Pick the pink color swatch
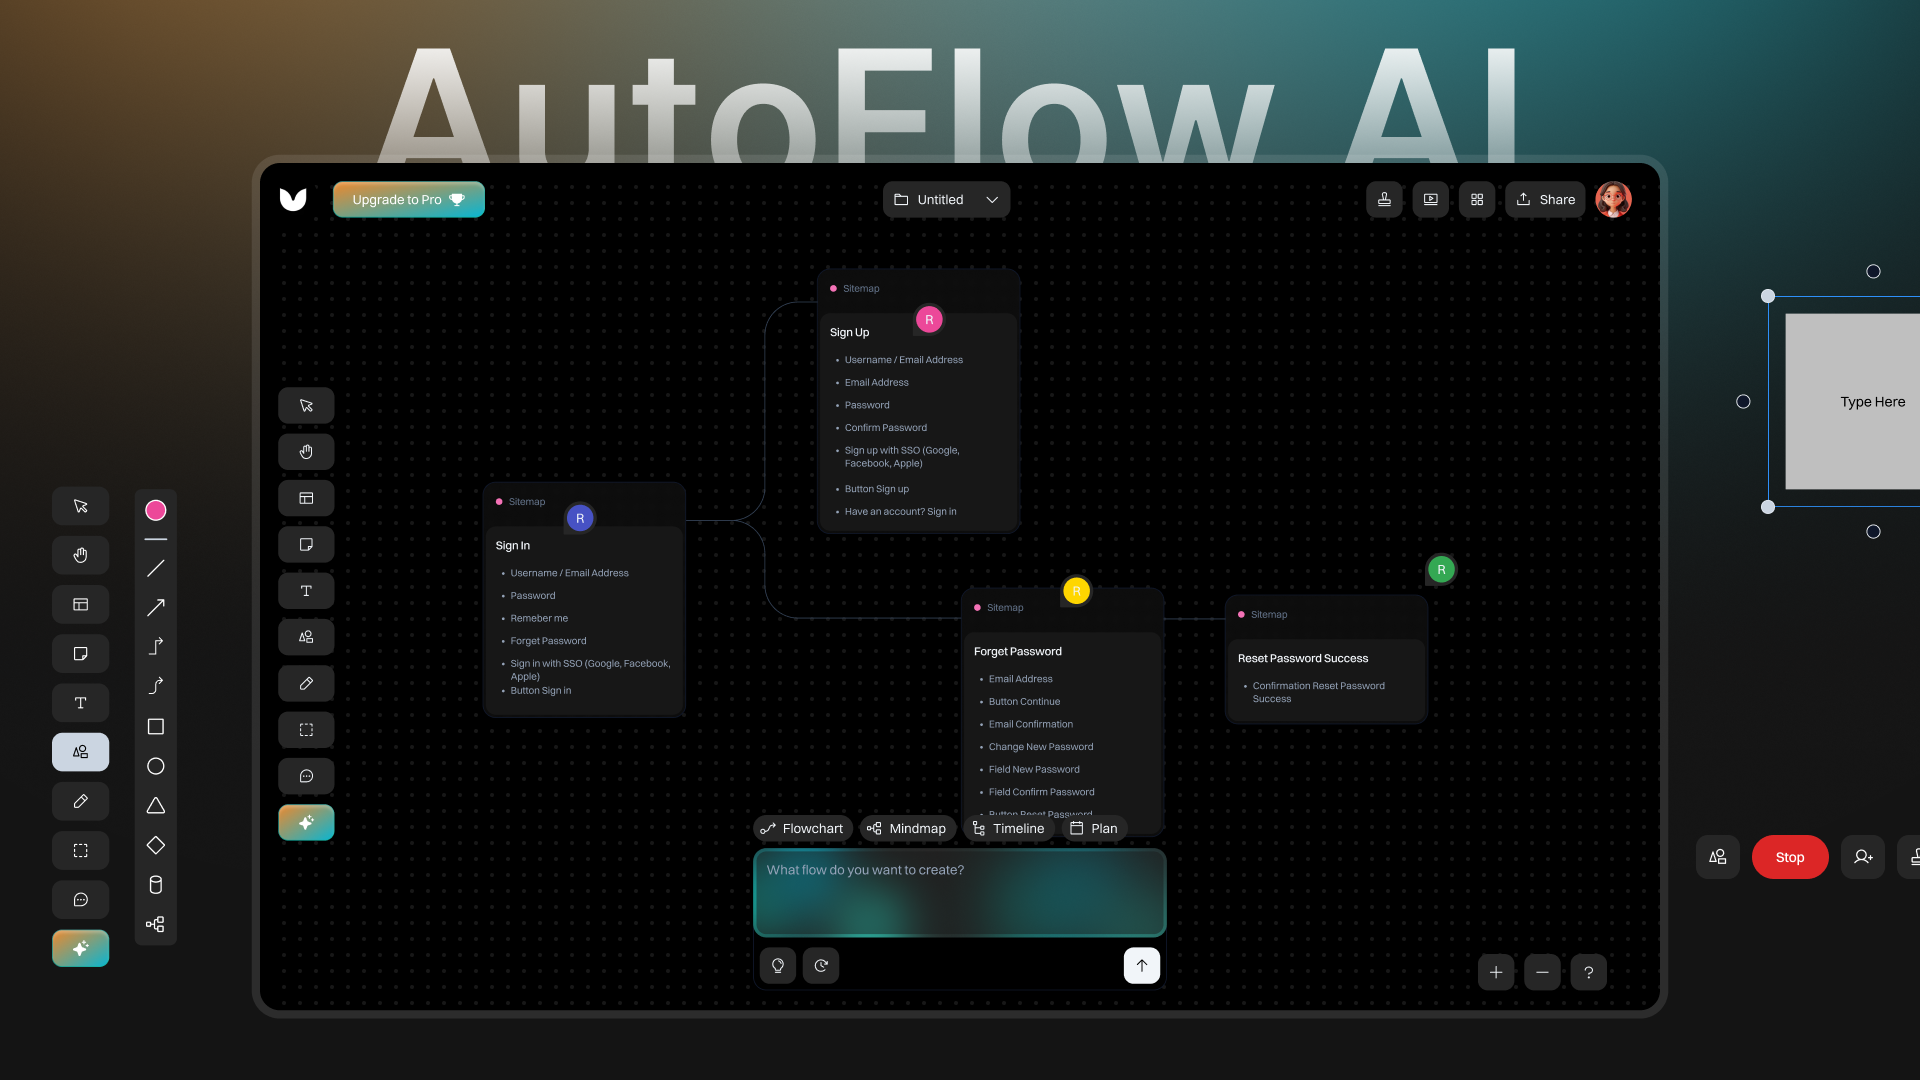 [x=156, y=510]
